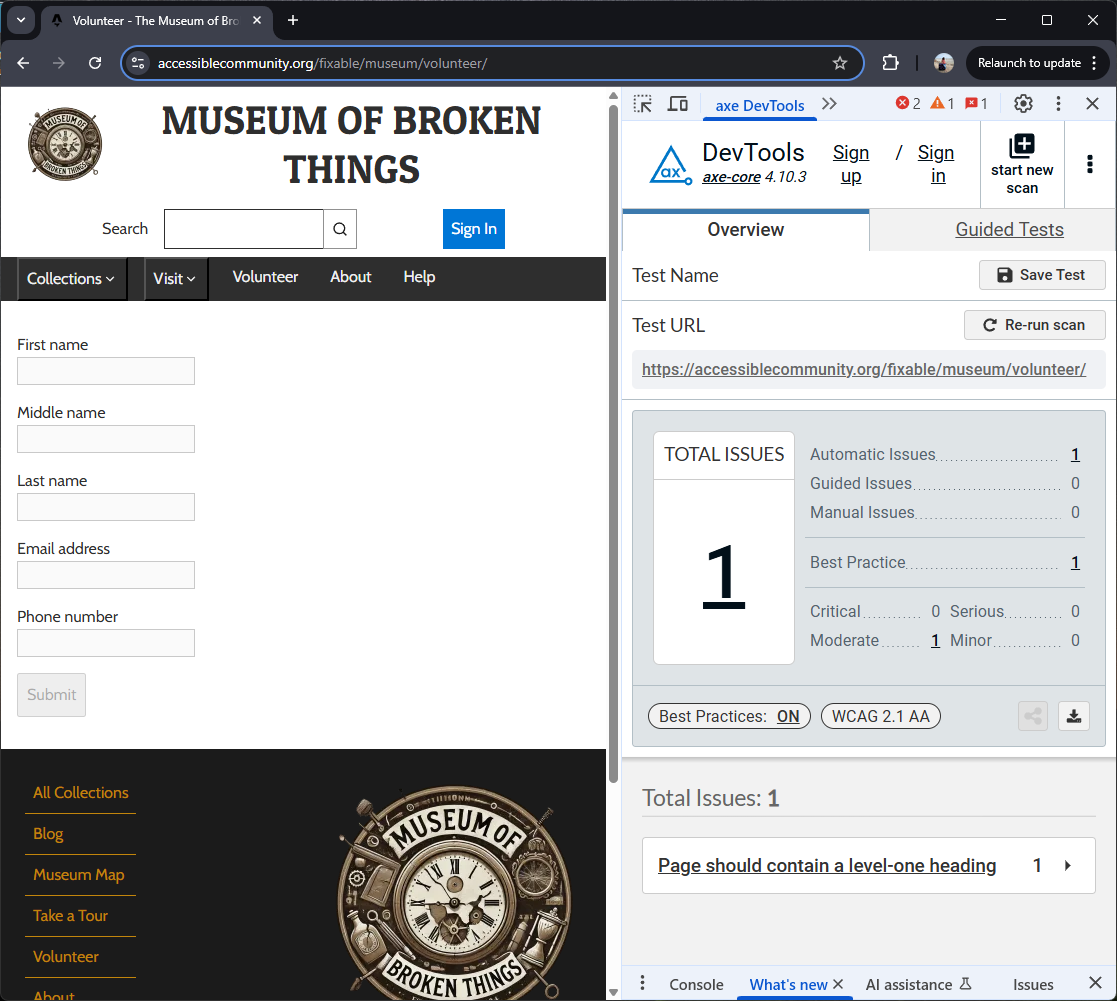Screen dimensions: 1117x1001
Task: Open axe panel kebab options menu
Action: click(1089, 165)
